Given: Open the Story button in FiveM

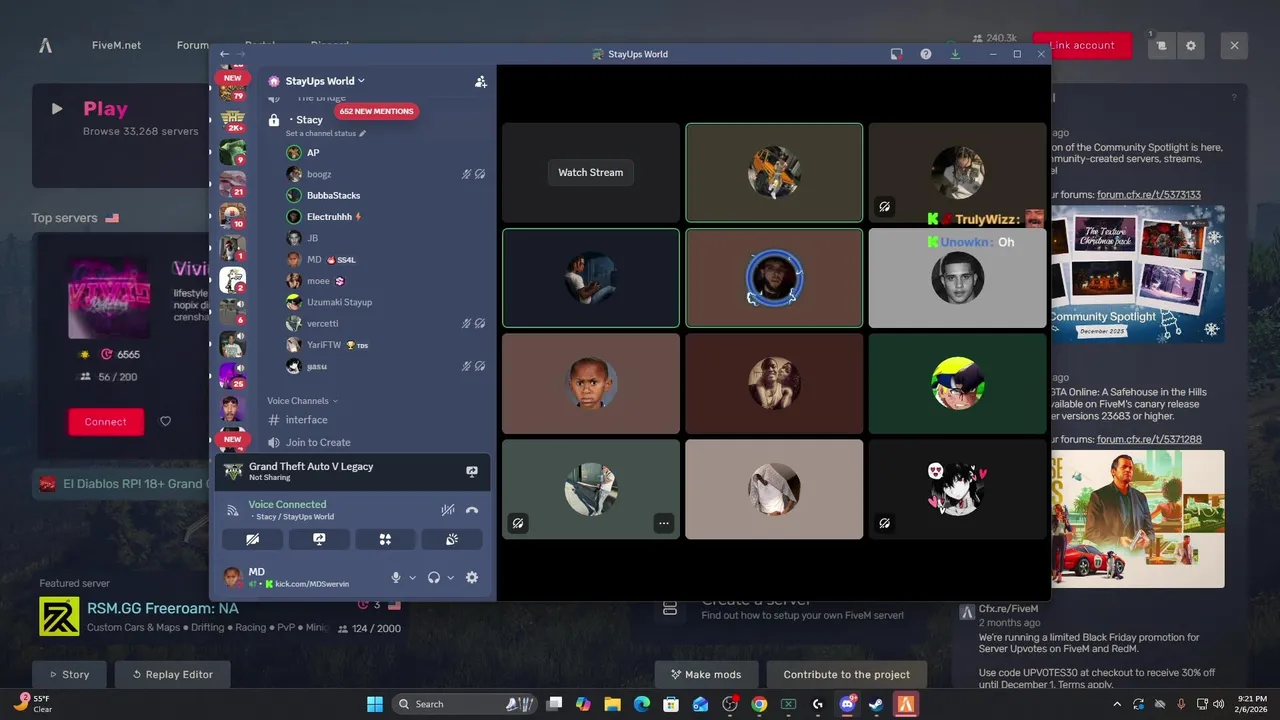Looking at the screenshot, I should pyautogui.click(x=70, y=674).
